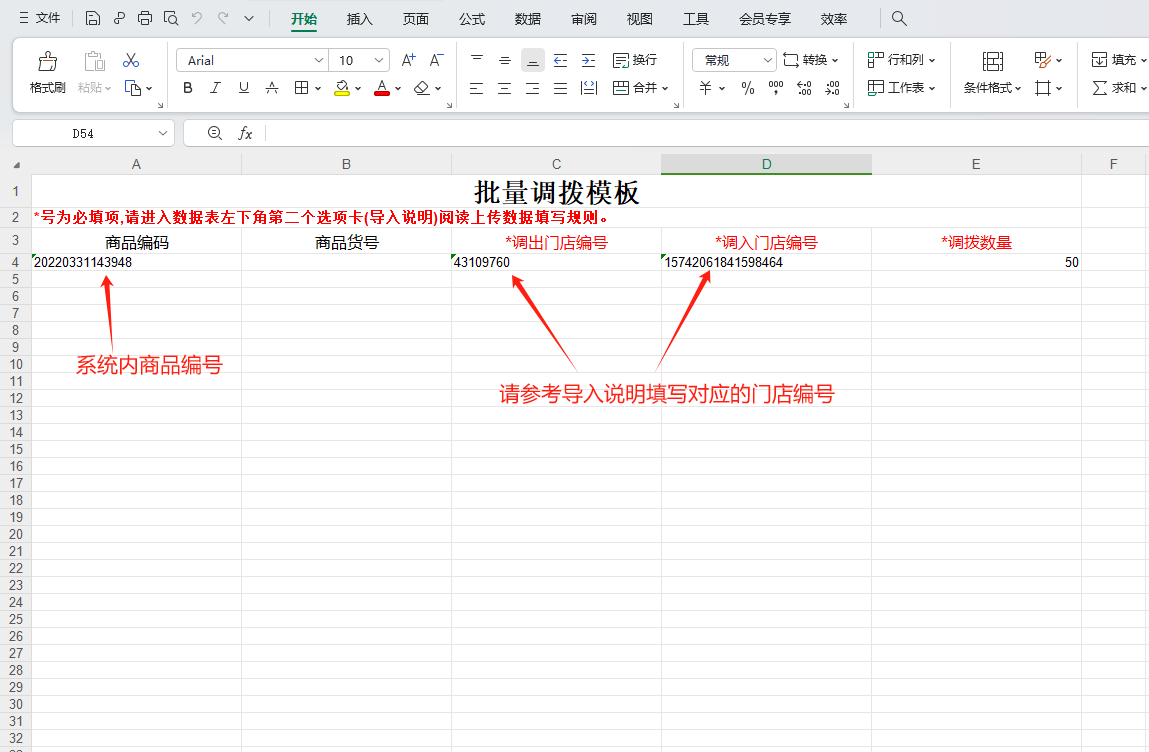Open the 数据 ribbon tab
1149x752 pixels.
click(x=527, y=18)
